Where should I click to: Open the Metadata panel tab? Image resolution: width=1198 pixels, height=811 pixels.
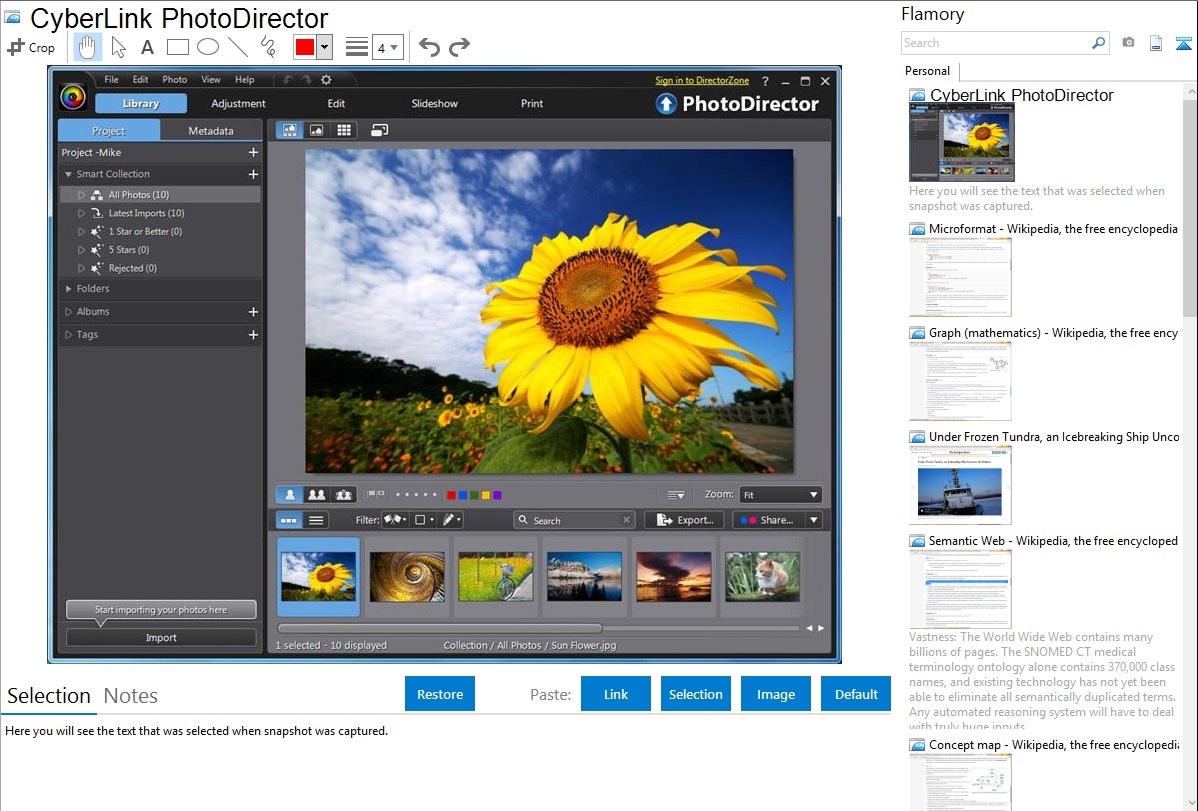[211, 131]
